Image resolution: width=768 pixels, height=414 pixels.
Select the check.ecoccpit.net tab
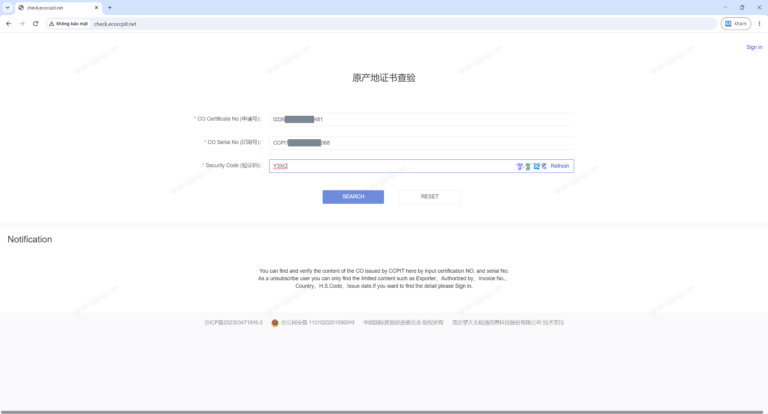(58, 7)
